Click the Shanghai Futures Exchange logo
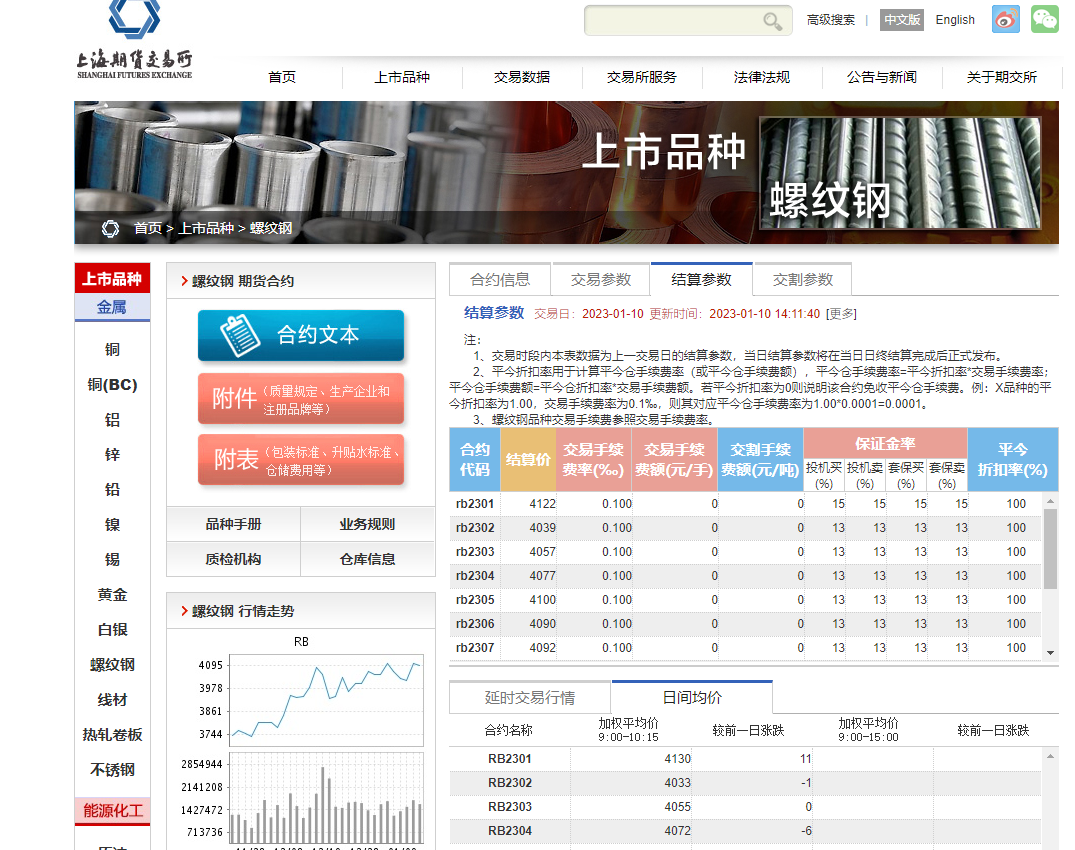 pos(134,40)
